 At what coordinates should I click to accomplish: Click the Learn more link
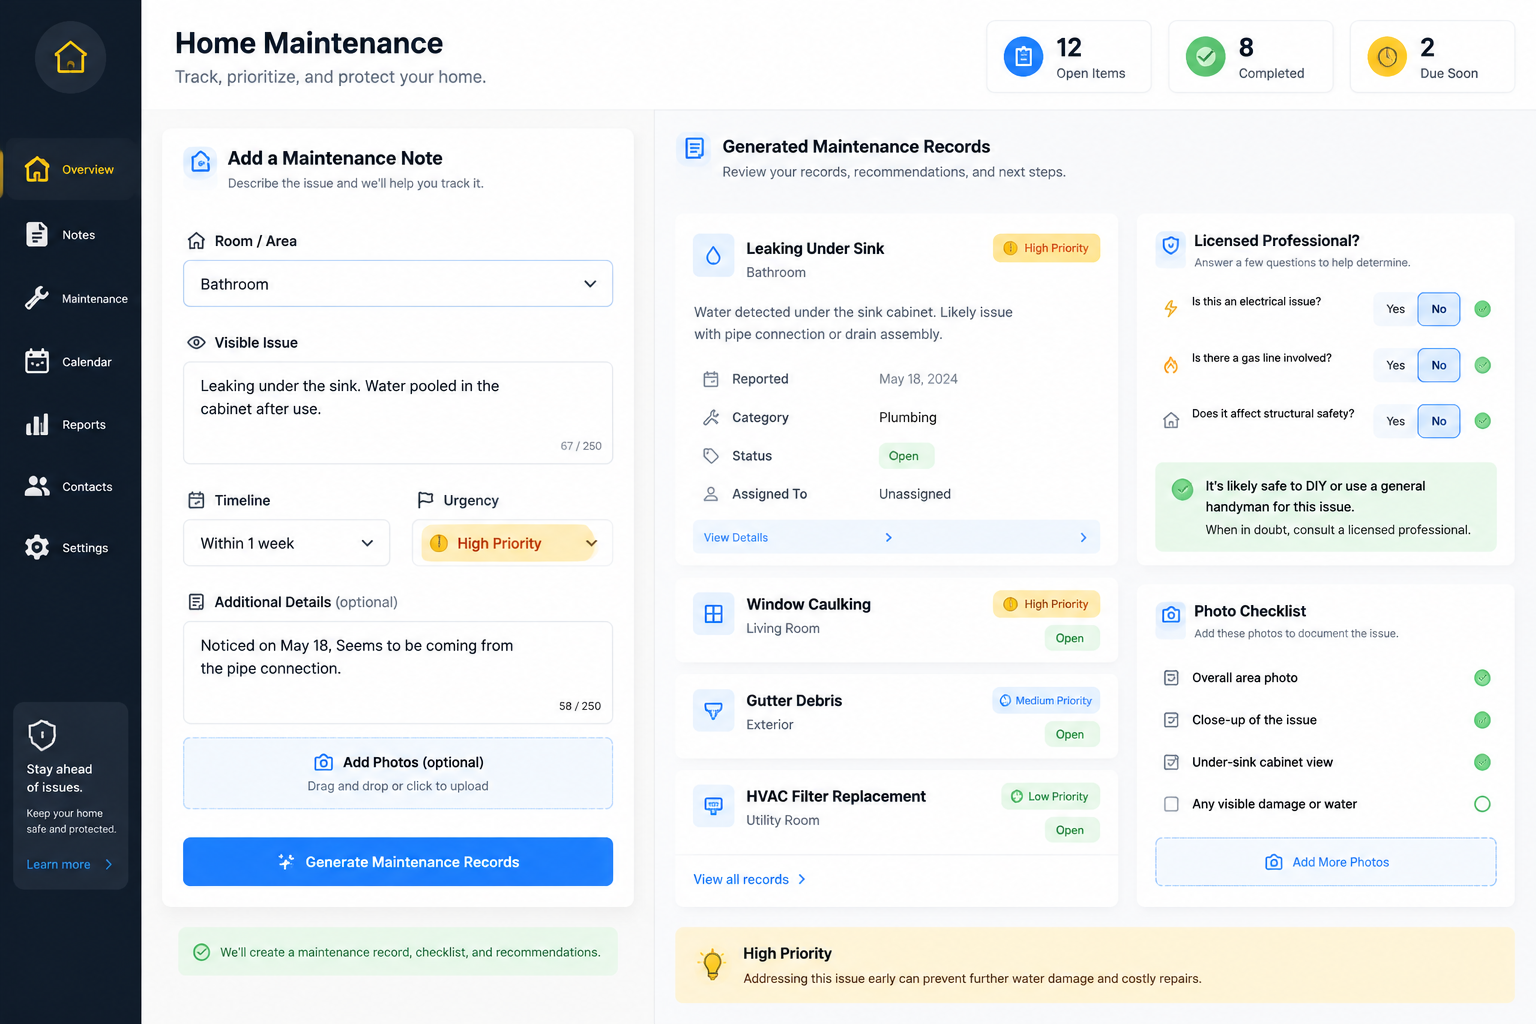(x=58, y=864)
